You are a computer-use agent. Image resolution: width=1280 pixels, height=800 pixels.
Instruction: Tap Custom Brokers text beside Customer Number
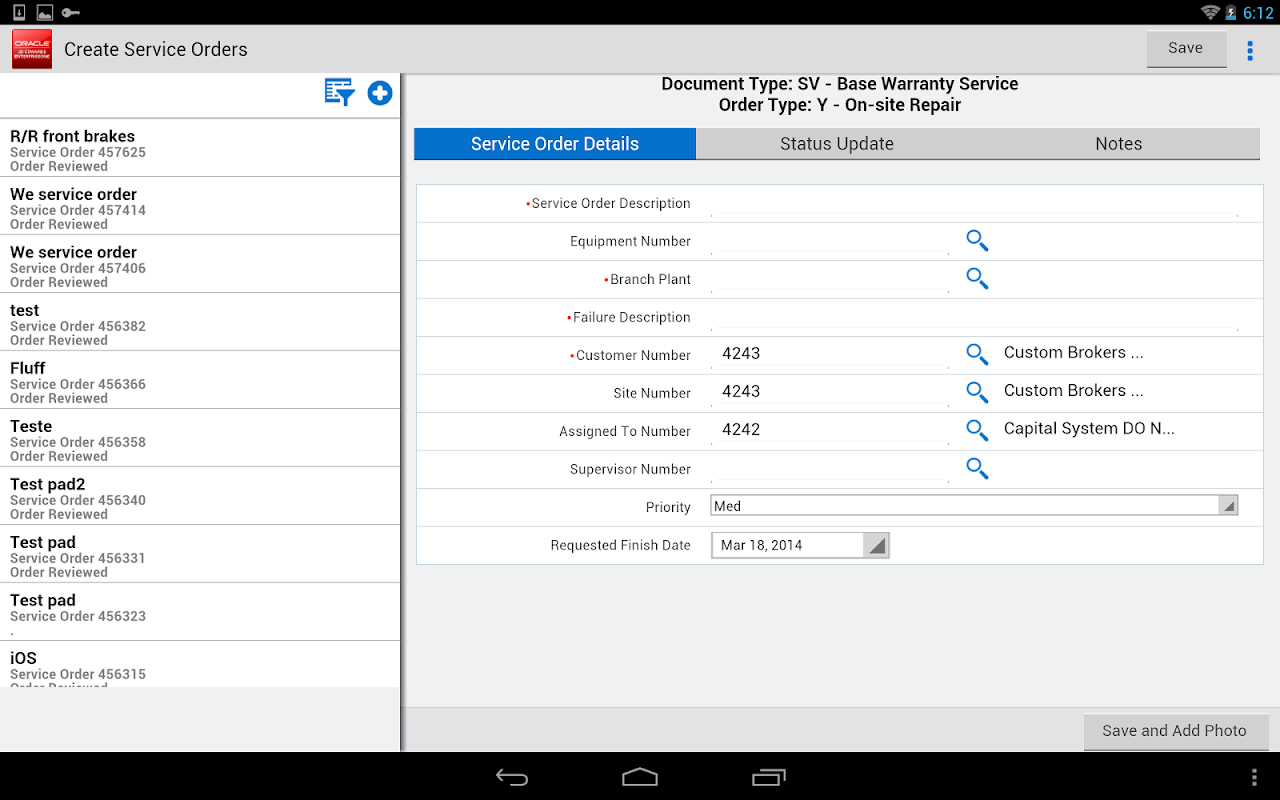click(1073, 353)
